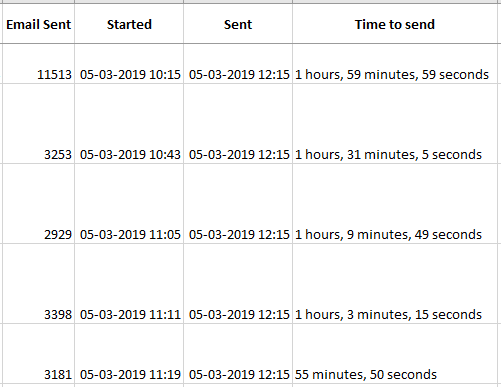Select the Started cell 05-03-2019 11:11
Screen dimensions: 501x387
(x=129, y=283)
